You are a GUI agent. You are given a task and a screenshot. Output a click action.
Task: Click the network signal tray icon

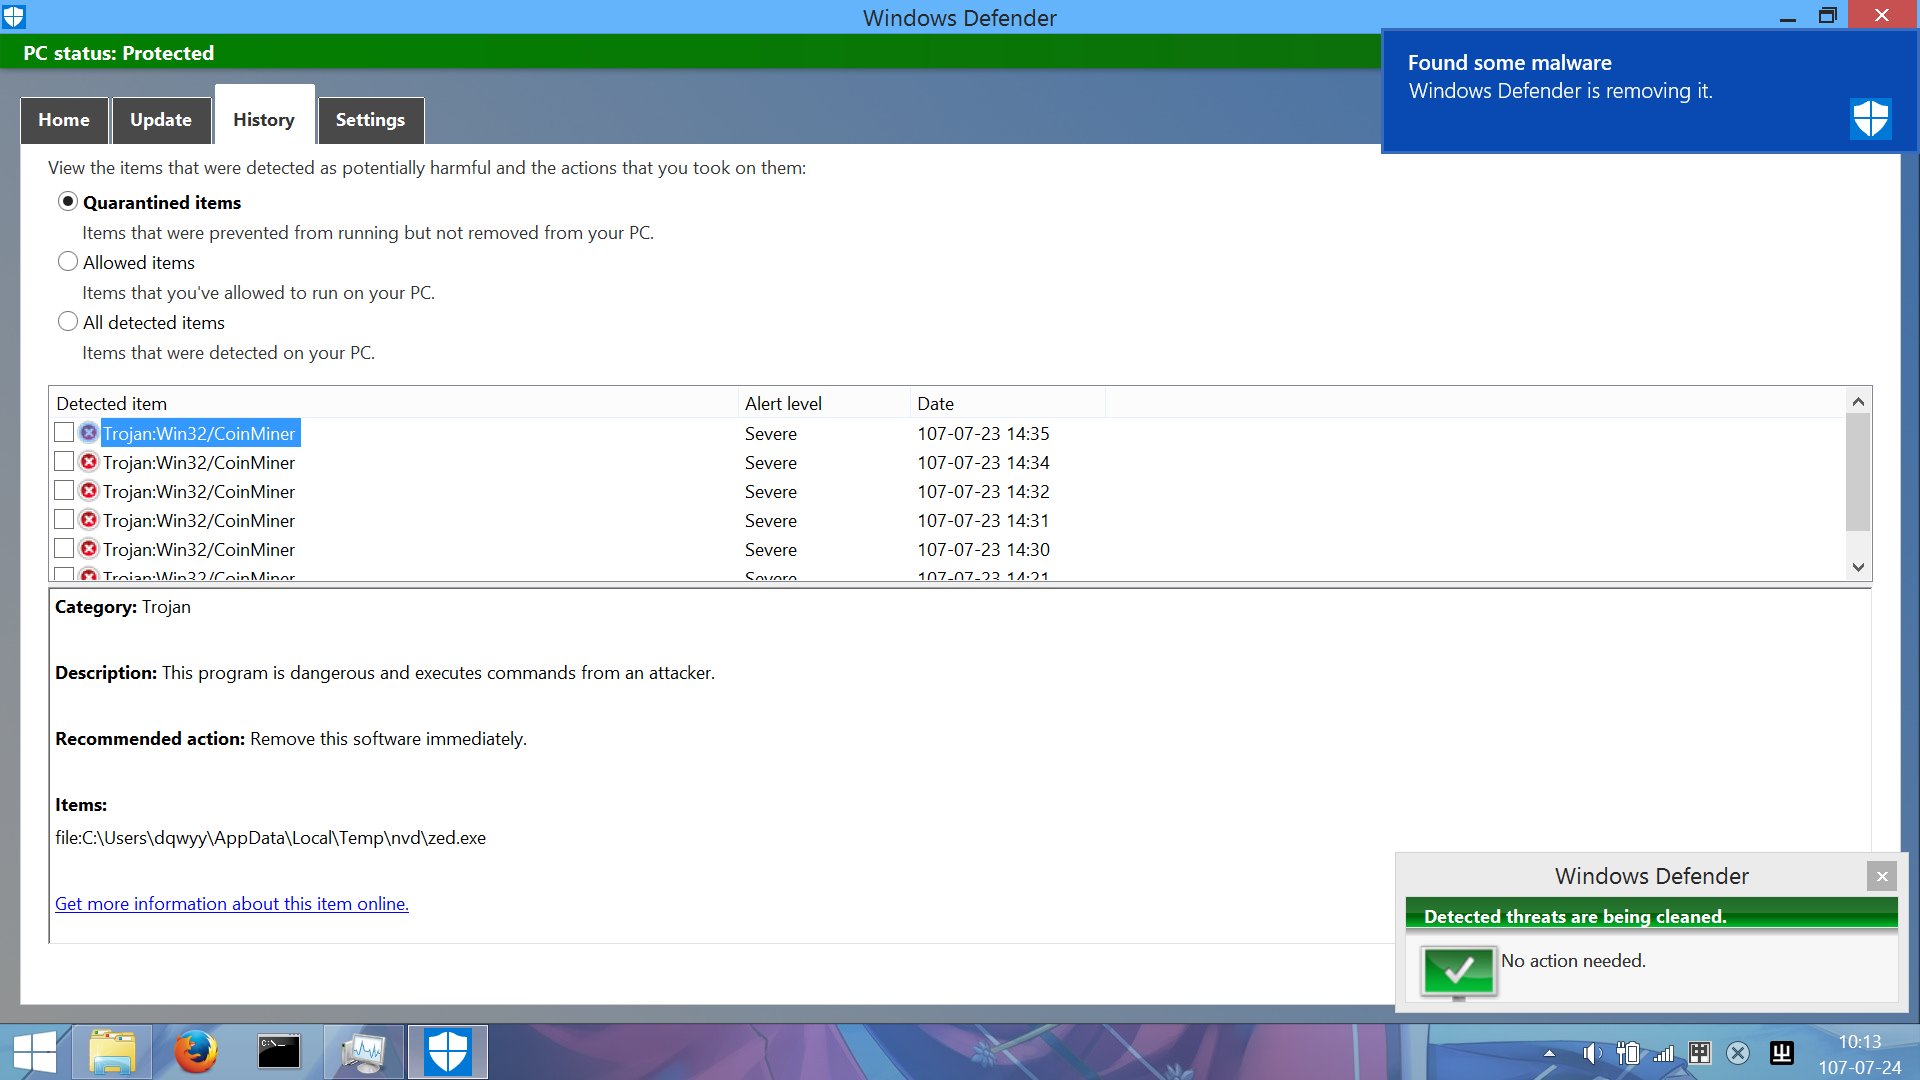[1663, 1053]
